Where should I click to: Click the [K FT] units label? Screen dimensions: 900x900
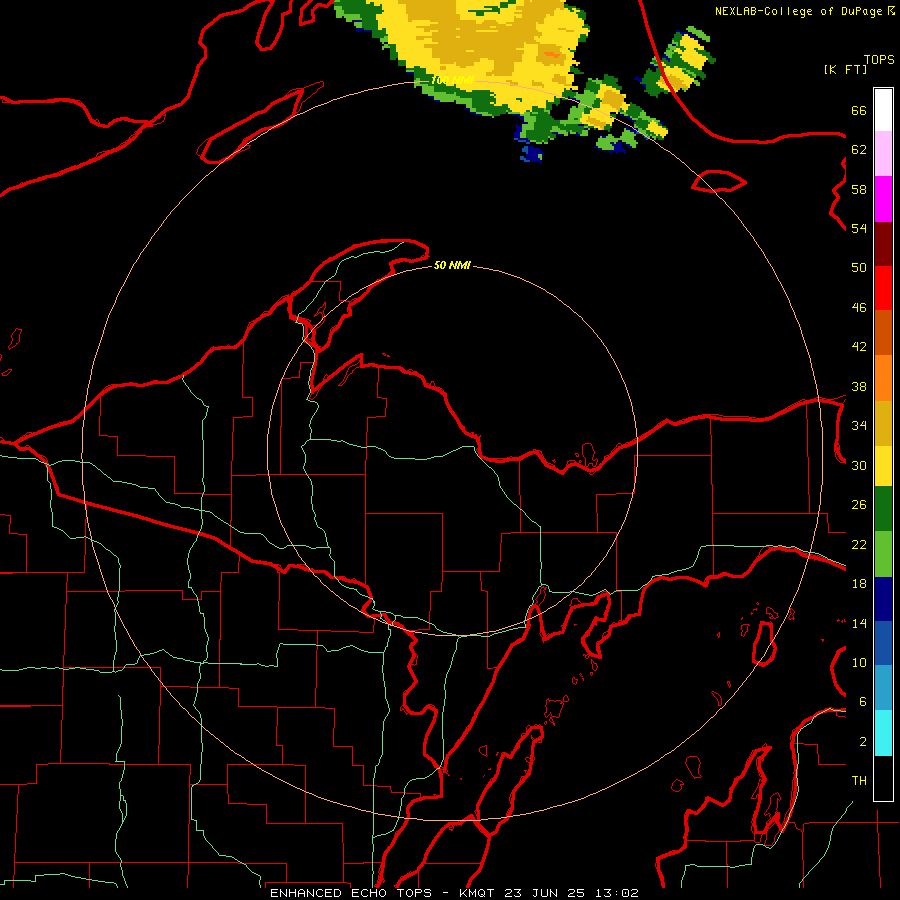point(845,69)
